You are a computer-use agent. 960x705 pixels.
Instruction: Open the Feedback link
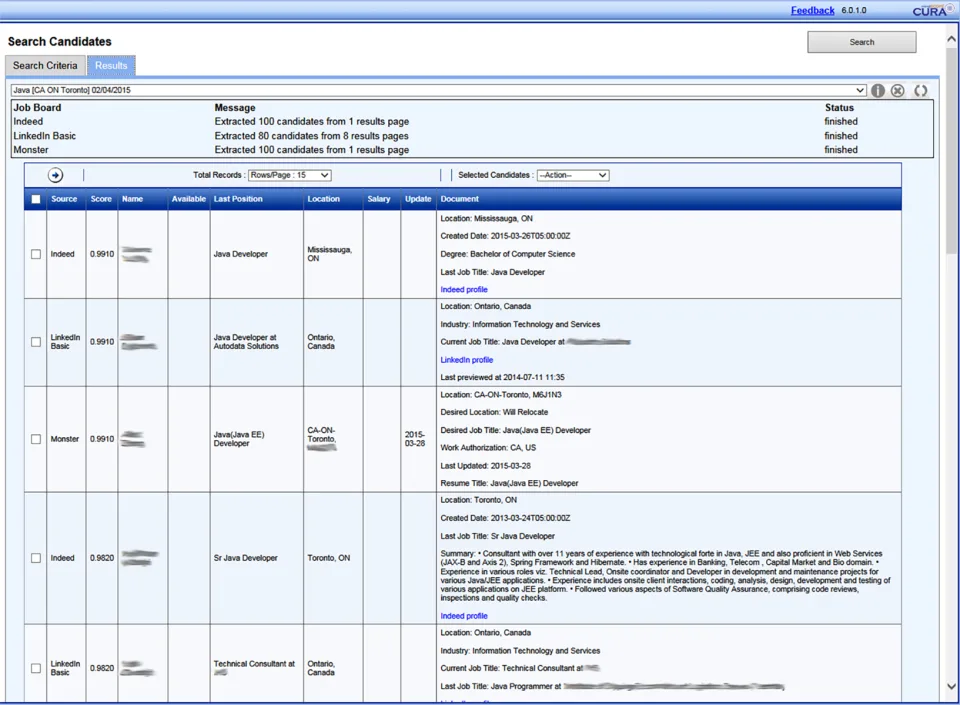click(x=812, y=10)
